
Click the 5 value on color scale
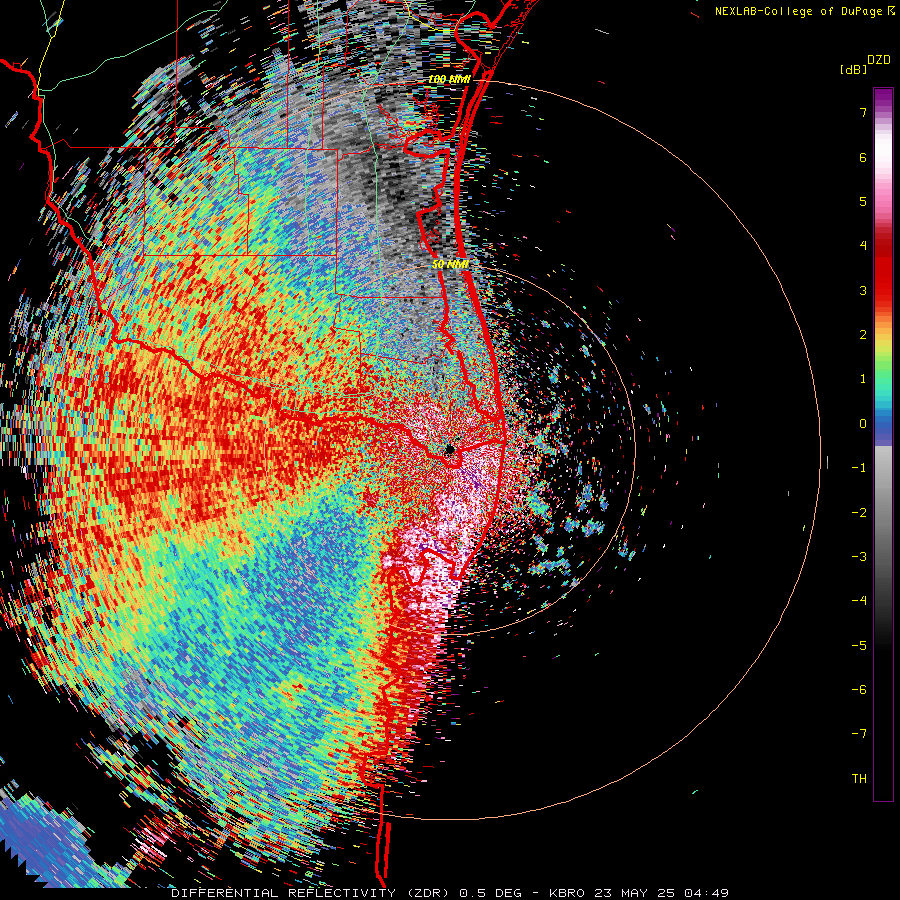[863, 201]
